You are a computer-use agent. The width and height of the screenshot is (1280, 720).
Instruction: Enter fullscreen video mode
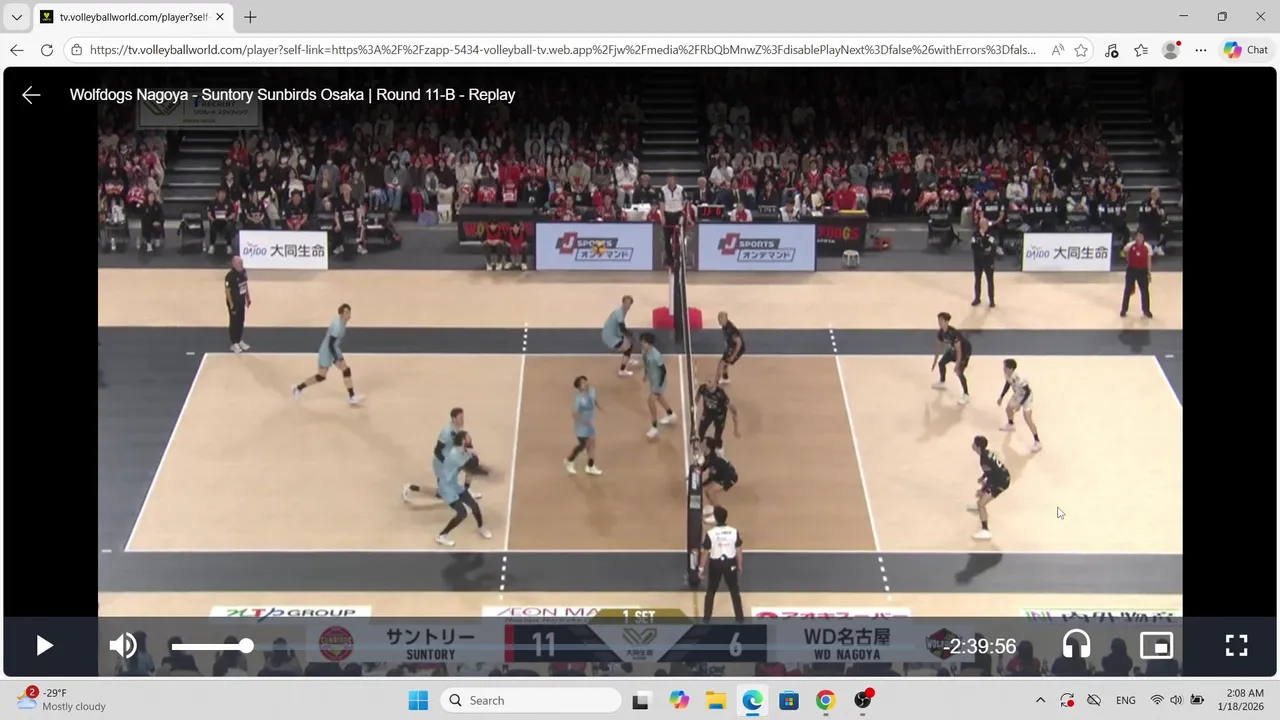pos(1237,645)
